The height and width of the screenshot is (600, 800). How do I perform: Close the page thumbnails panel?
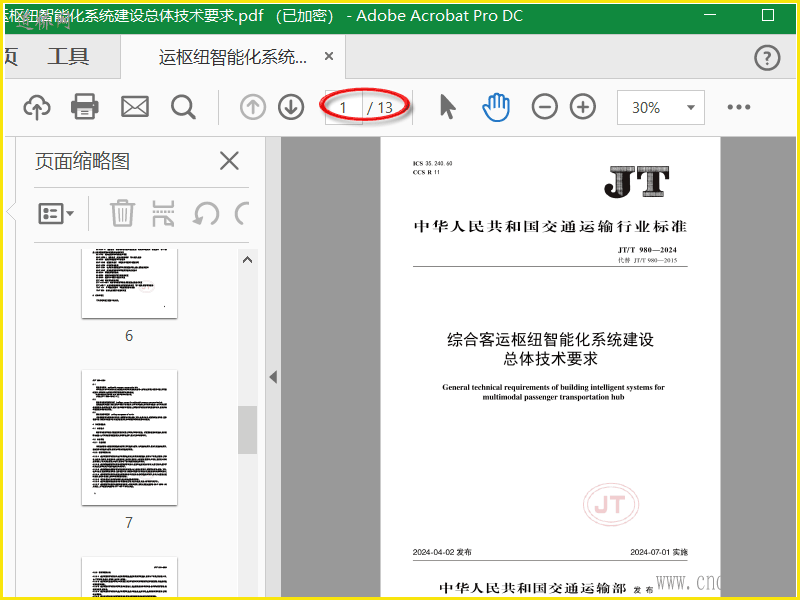point(229,161)
